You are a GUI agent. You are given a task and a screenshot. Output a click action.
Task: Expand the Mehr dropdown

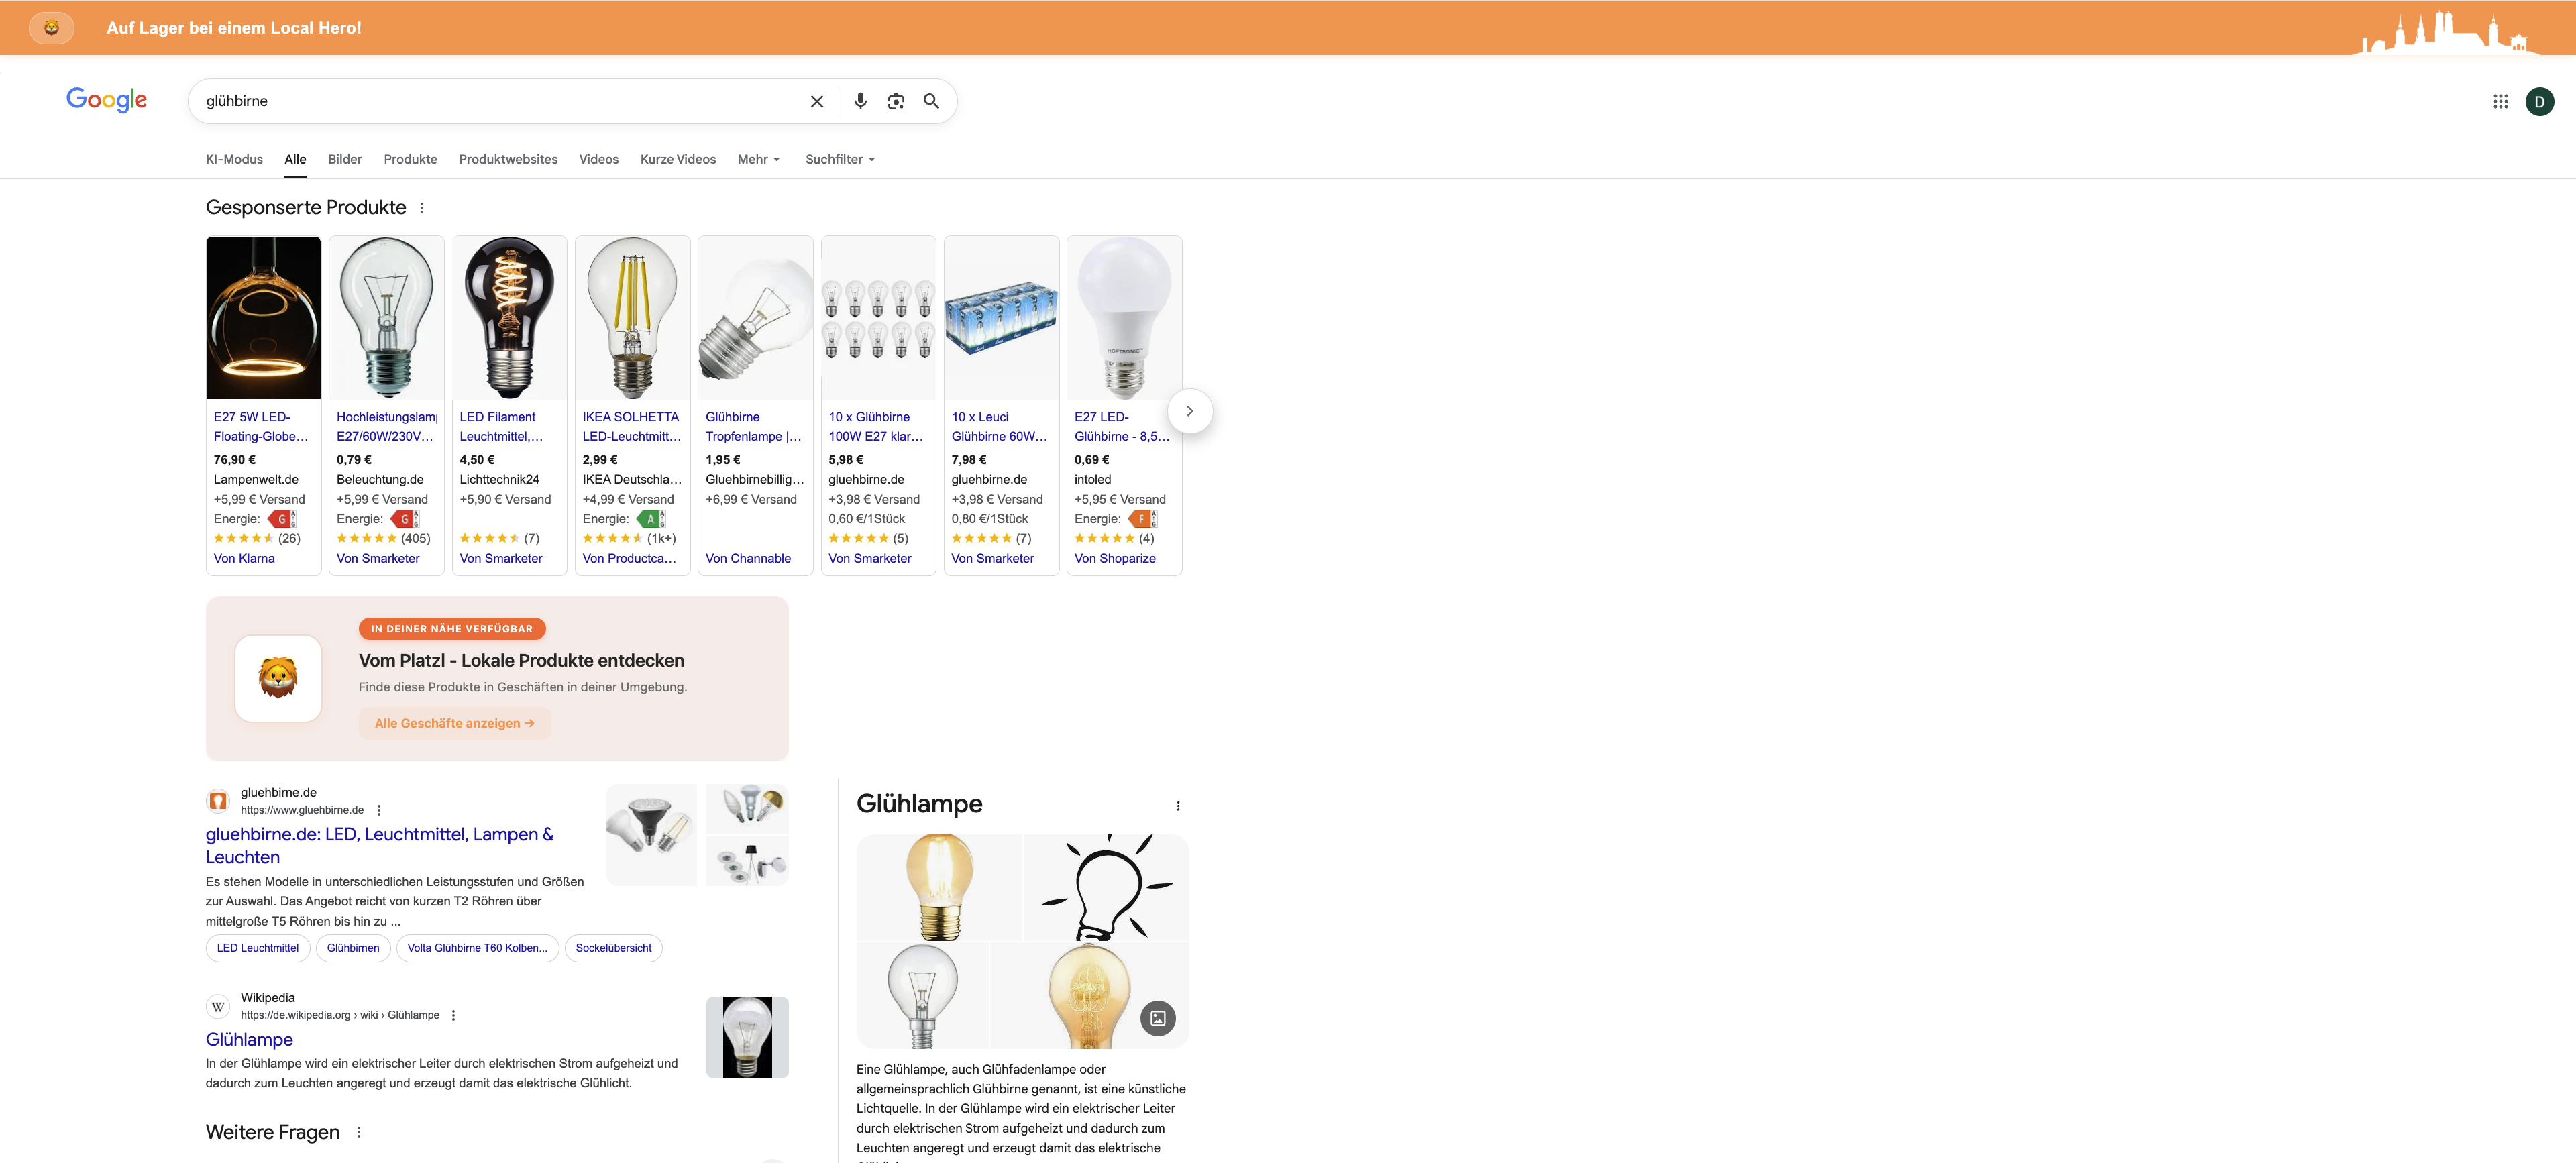click(x=758, y=159)
